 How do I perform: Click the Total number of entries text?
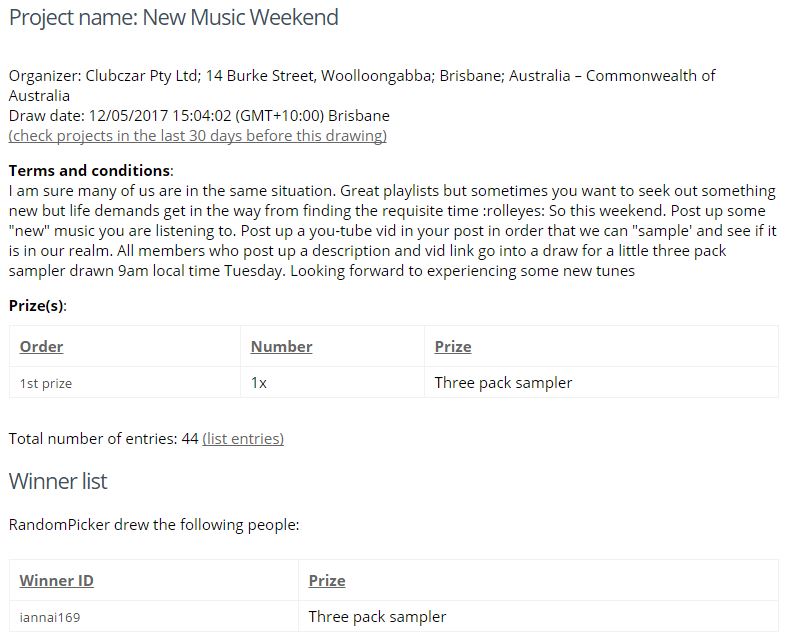(x=104, y=439)
